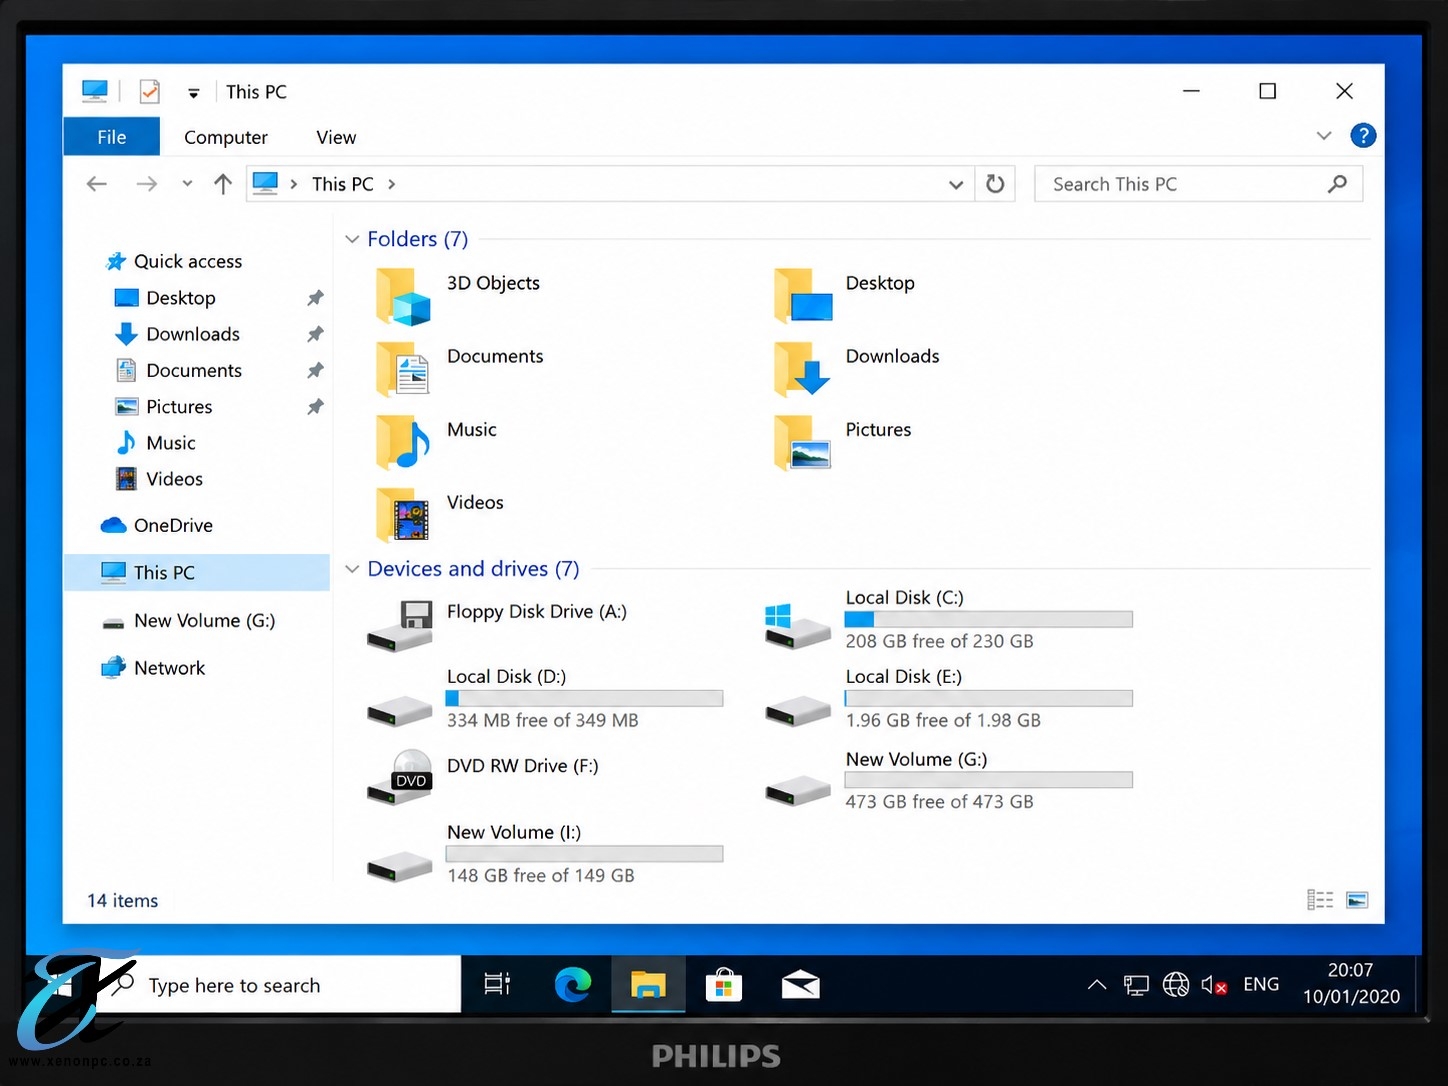The image size is (1448, 1086).
Task: Unpin Pictures from Quick access
Action: (x=315, y=407)
